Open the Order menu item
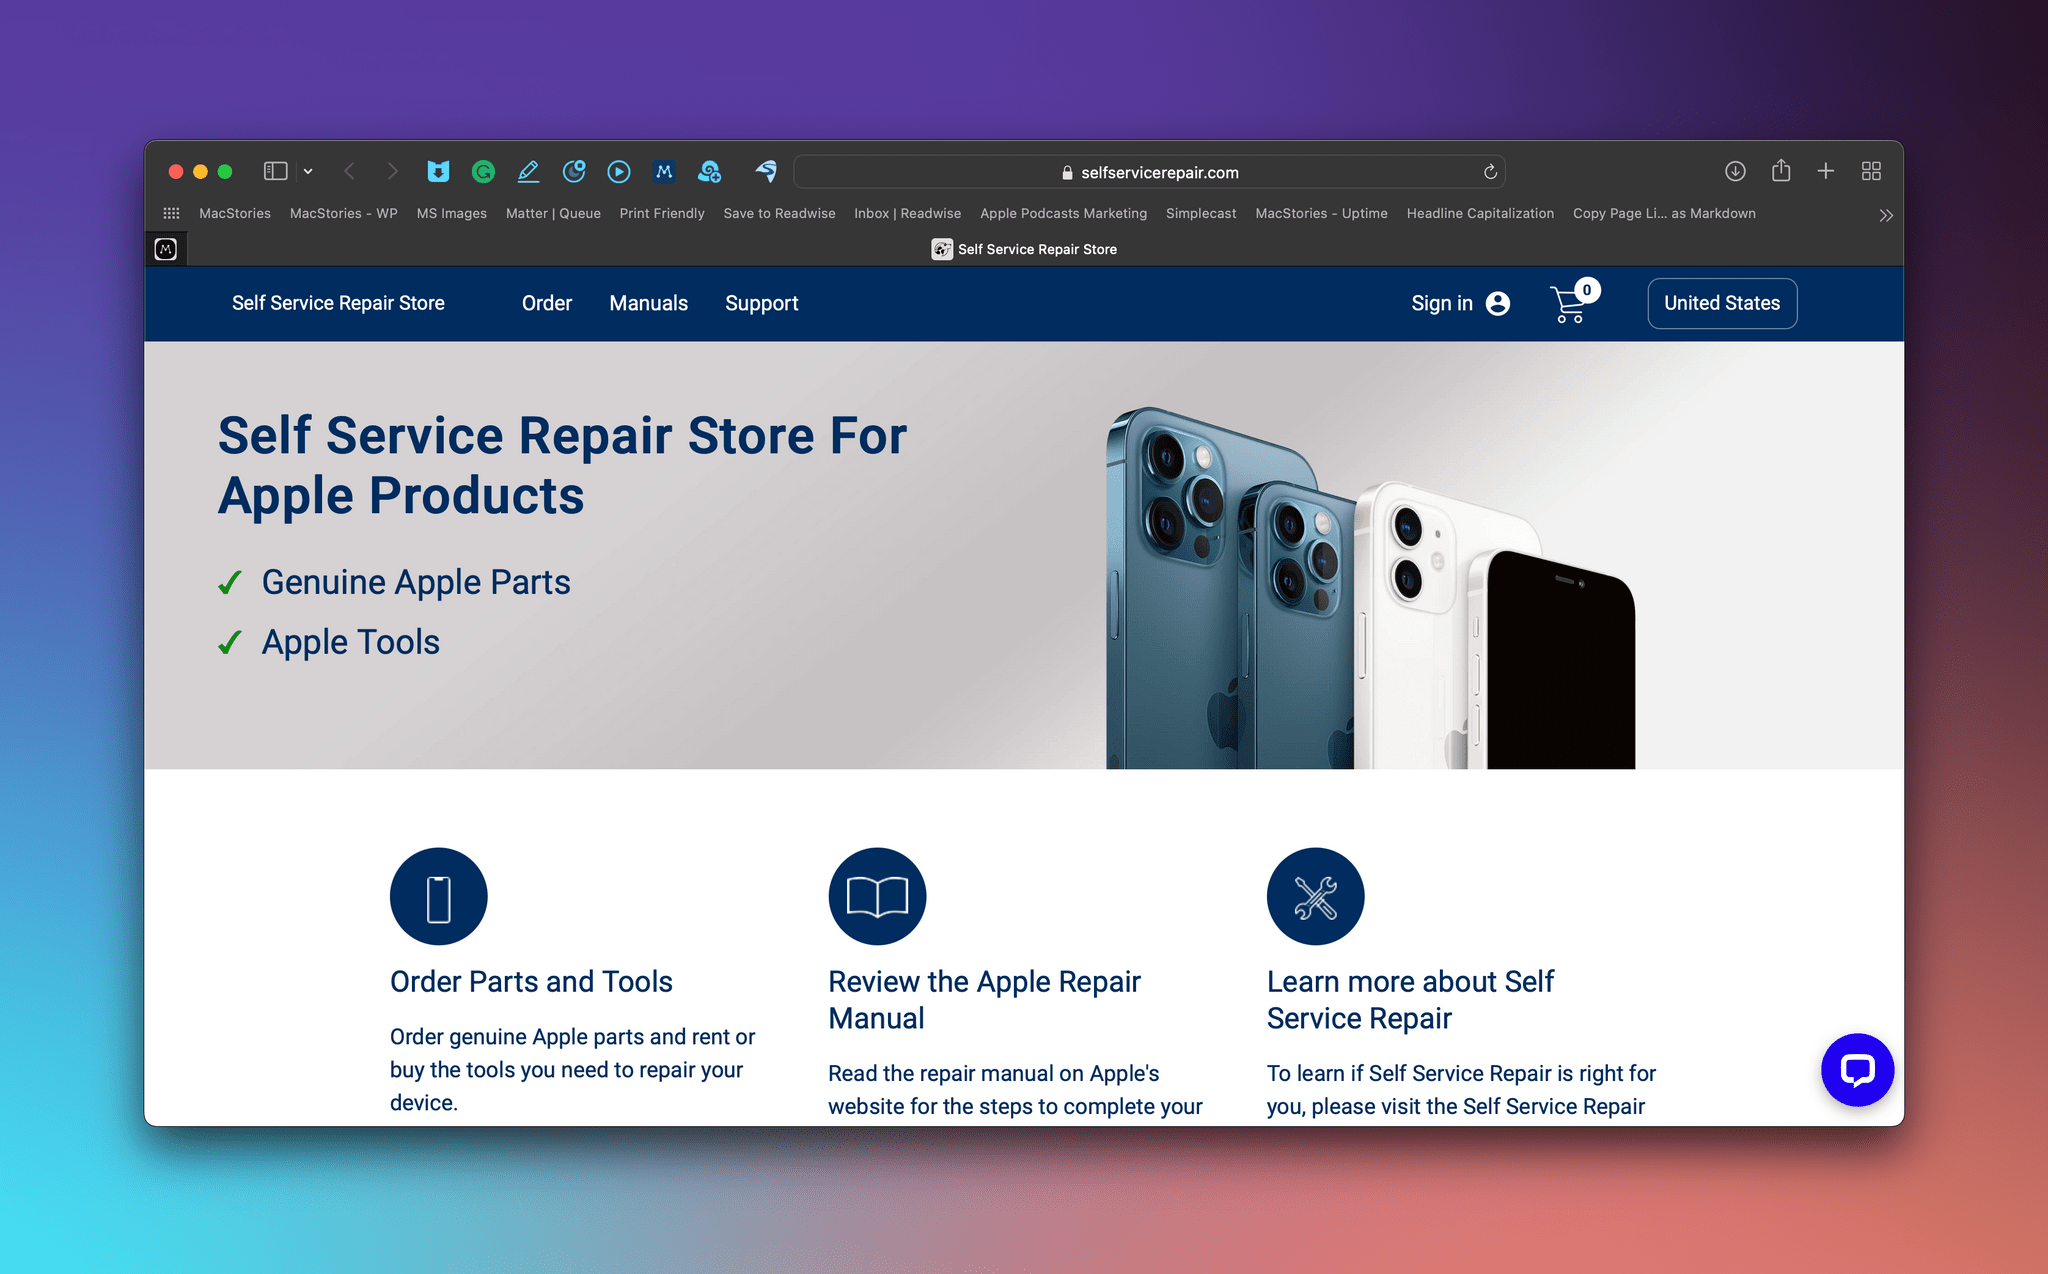The height and width of the screenshot is (1274, 2048). point(547,303)
